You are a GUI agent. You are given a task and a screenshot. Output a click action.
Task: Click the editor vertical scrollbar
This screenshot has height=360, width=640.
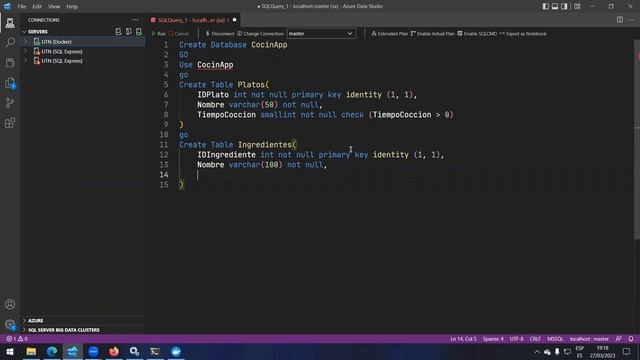[x=637, y=139]
